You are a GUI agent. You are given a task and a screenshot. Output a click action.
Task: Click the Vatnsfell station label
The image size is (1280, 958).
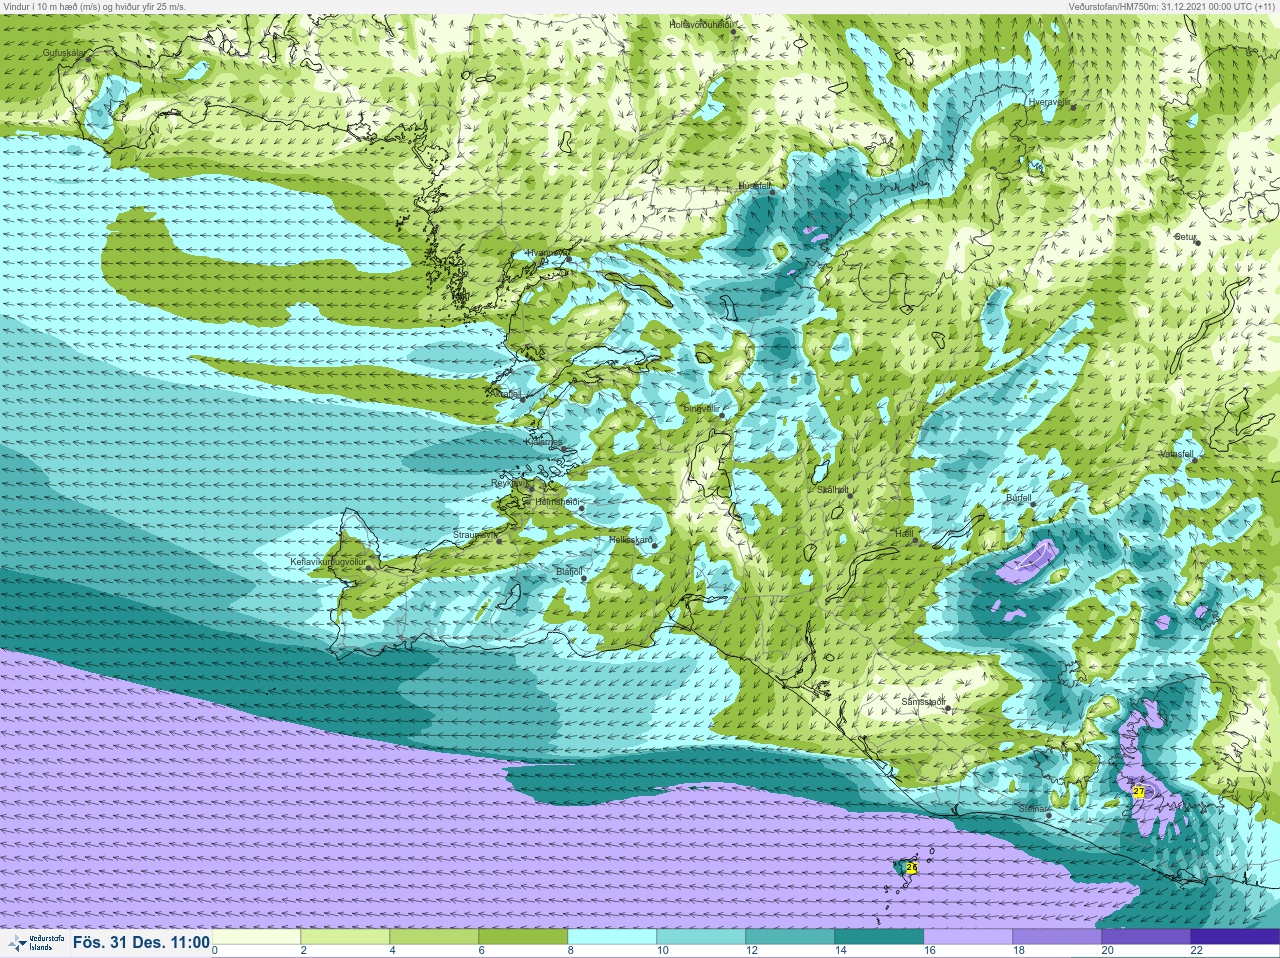tap(1176, 454)
